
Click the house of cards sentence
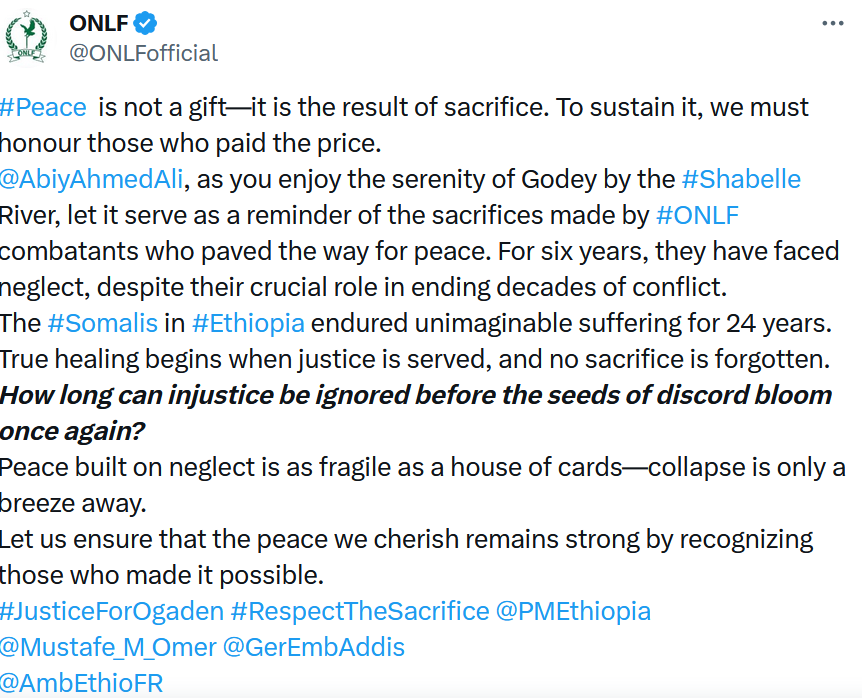point(422,485)
